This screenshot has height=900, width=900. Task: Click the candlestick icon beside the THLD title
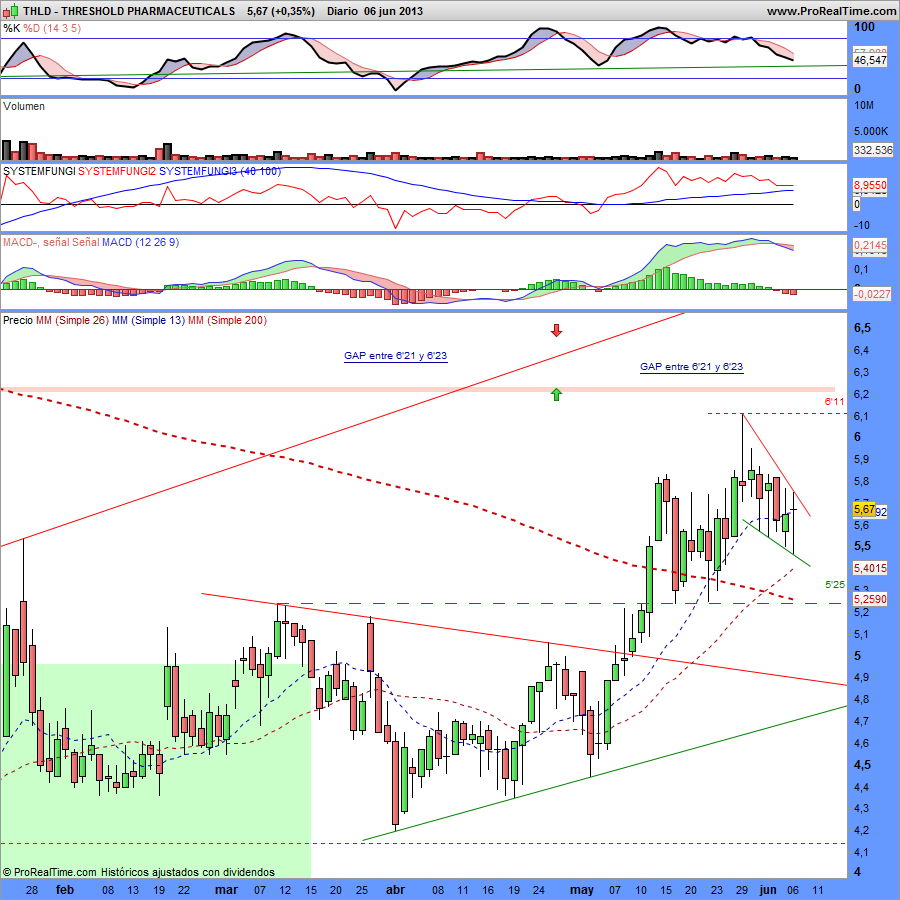10,11
